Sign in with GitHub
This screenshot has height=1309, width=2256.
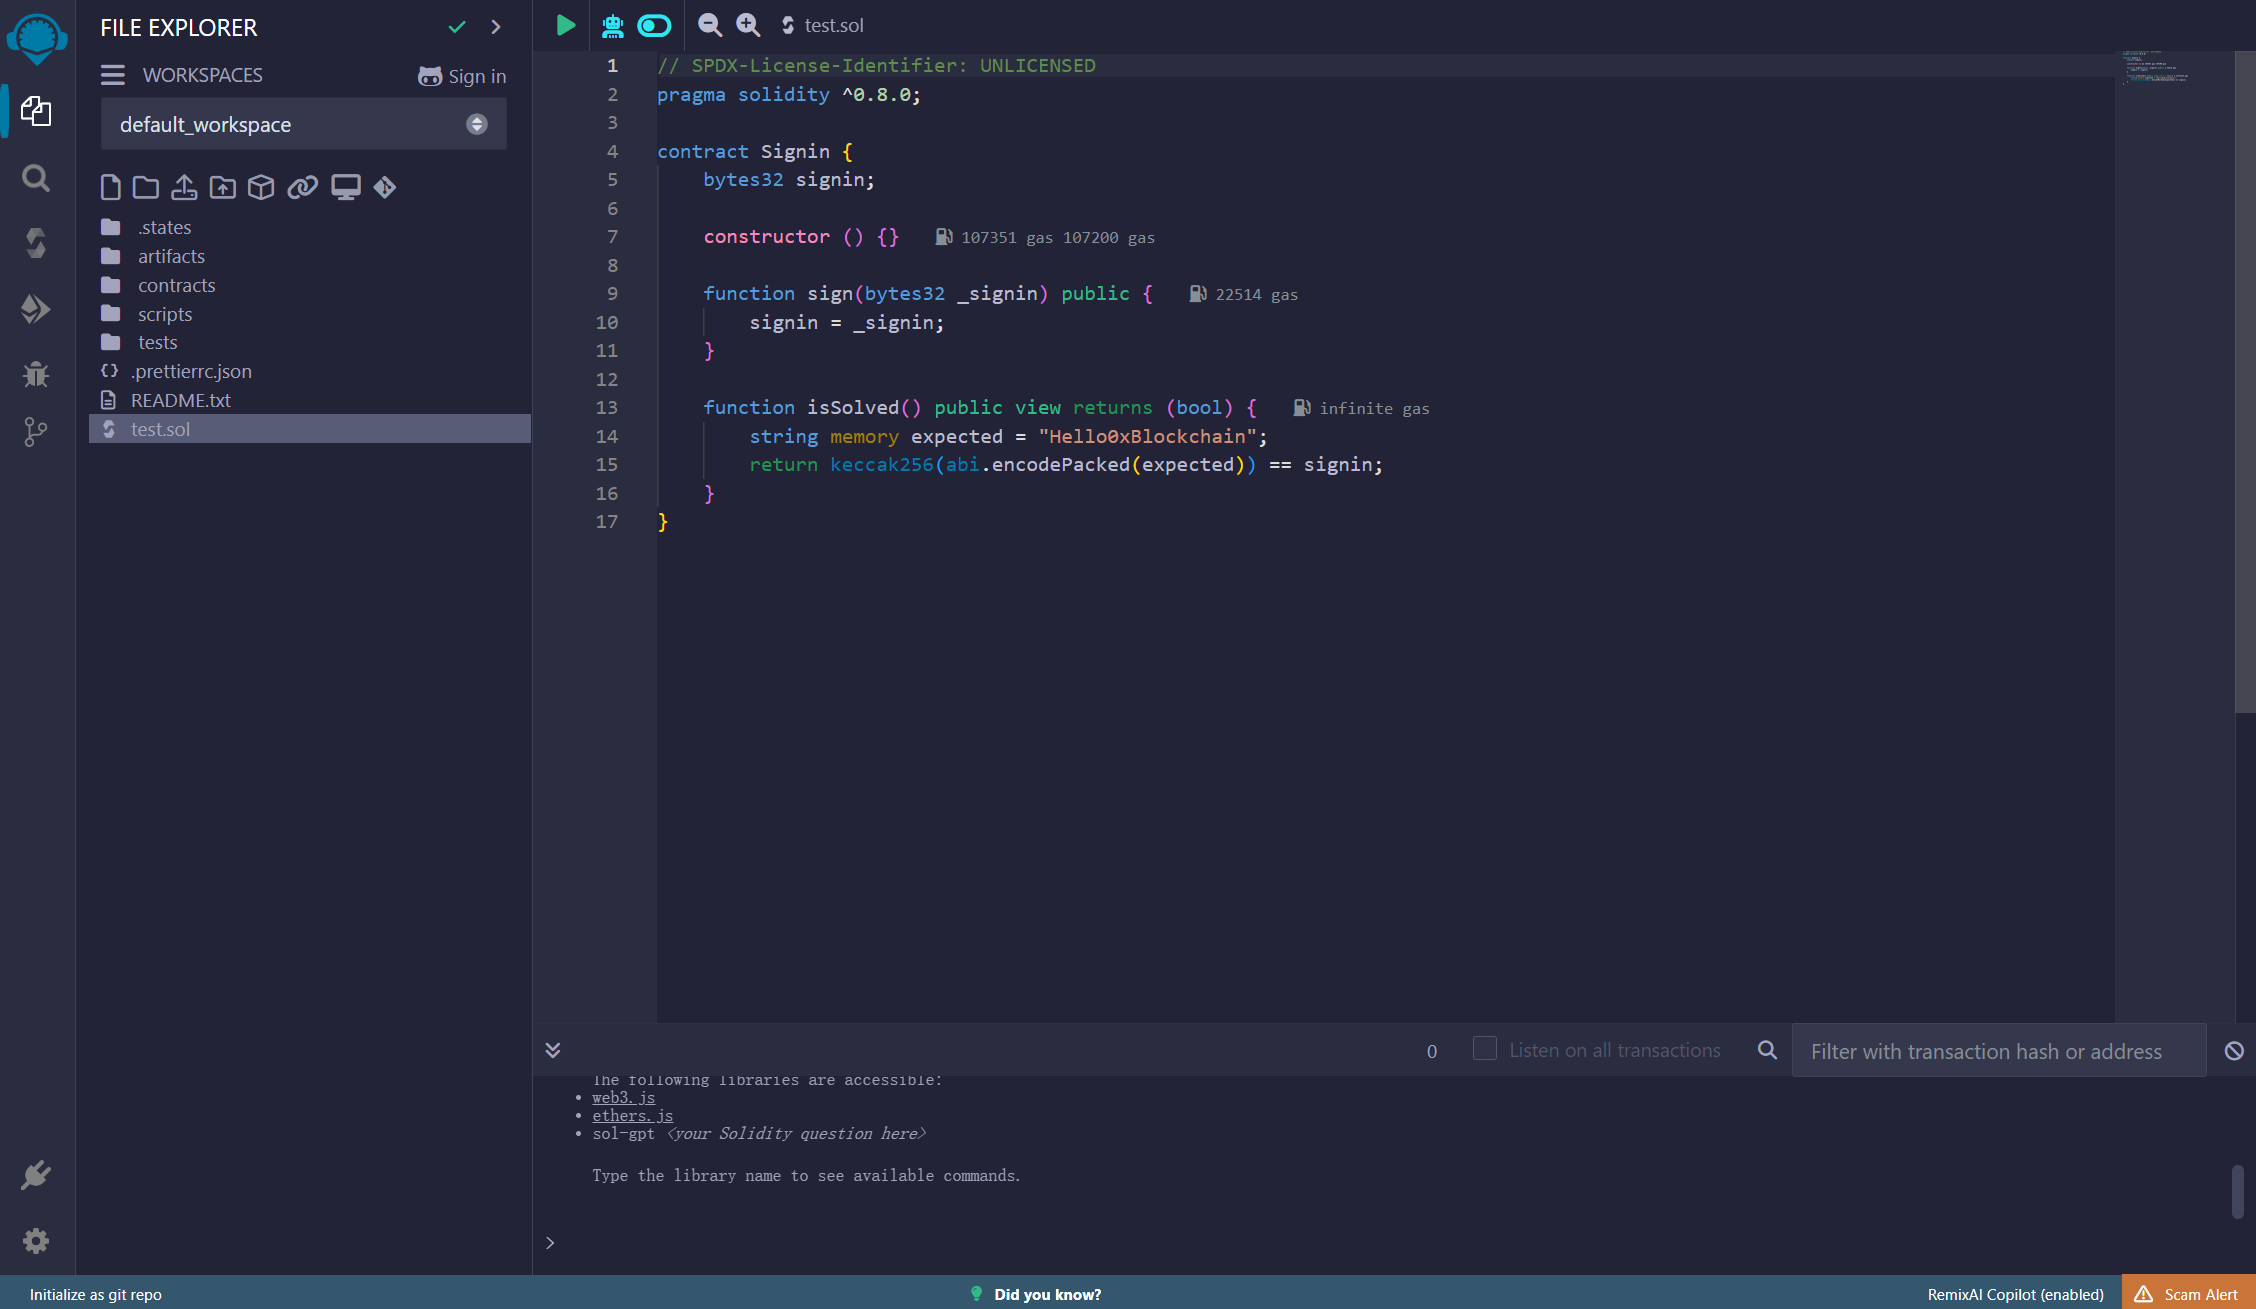pyautogui.click(x=462, y=76)
